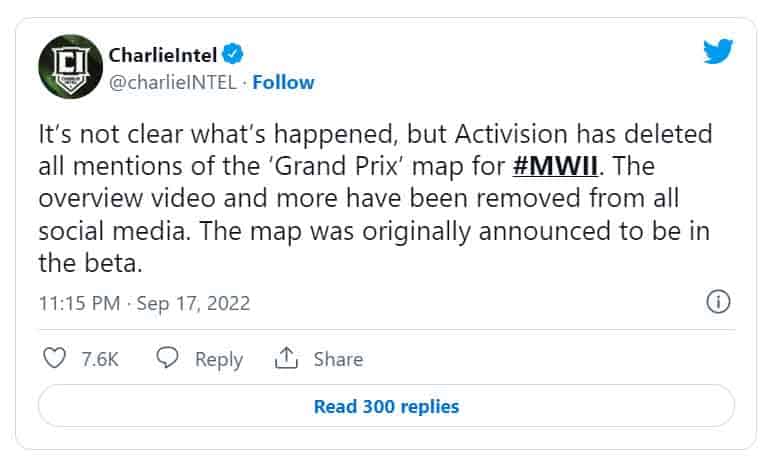Screen dimensions: 769x457
Task: Follow the @charlieINTEL account
Action: (x=283, y=82)
